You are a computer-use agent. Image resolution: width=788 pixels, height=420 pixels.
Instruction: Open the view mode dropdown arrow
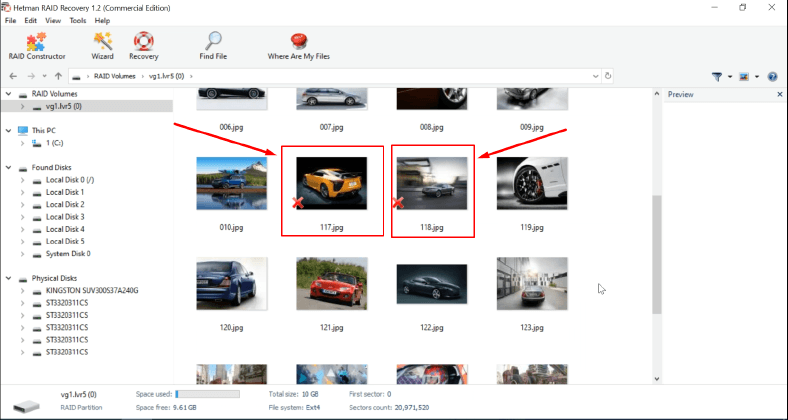pos(757,77)
